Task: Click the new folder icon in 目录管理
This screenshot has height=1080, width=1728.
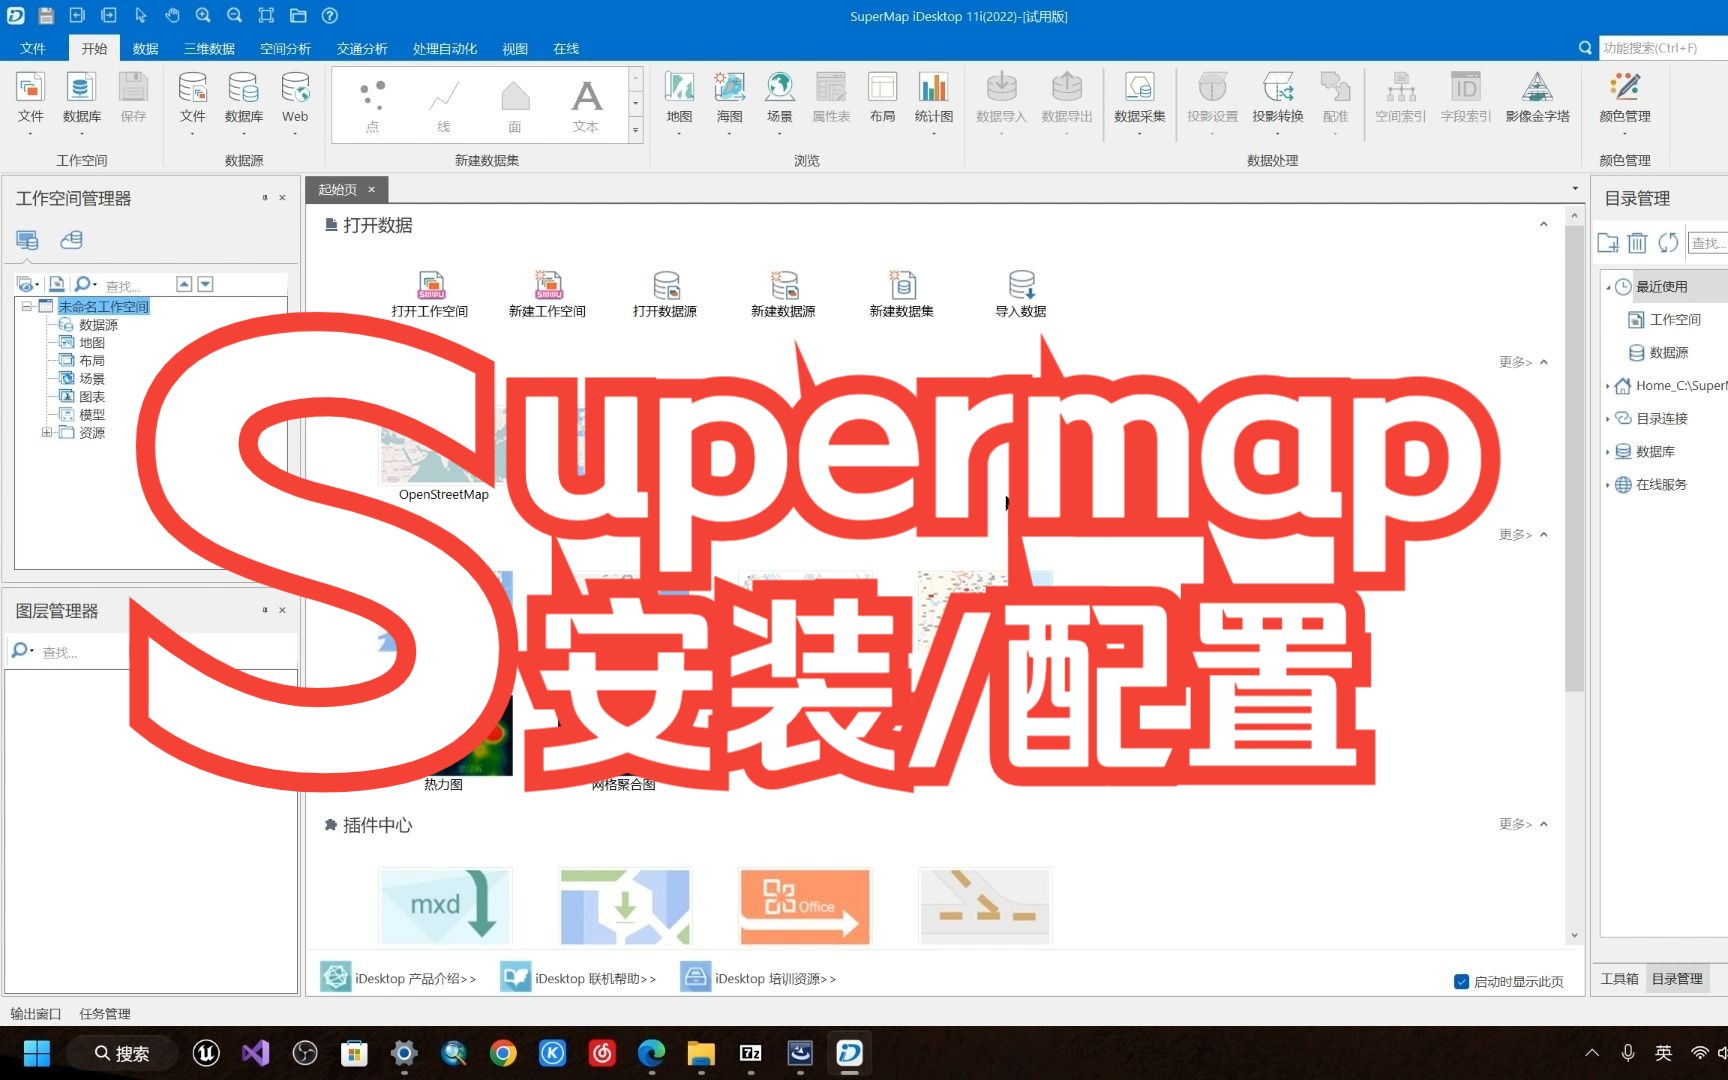Action: [x=1608, y=242]
